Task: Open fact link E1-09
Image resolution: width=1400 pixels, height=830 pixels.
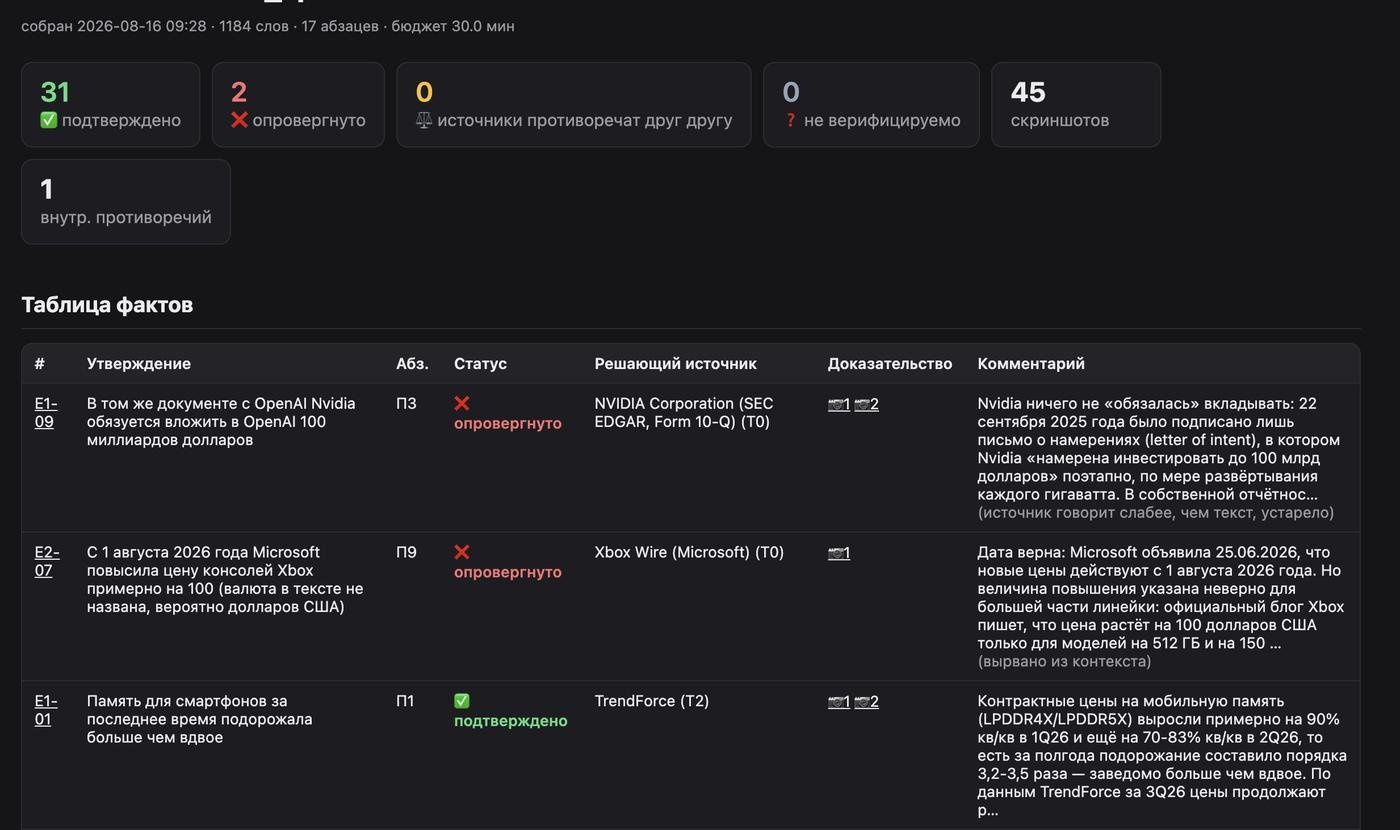Action: pyautogui.click(x=46, y=413)
